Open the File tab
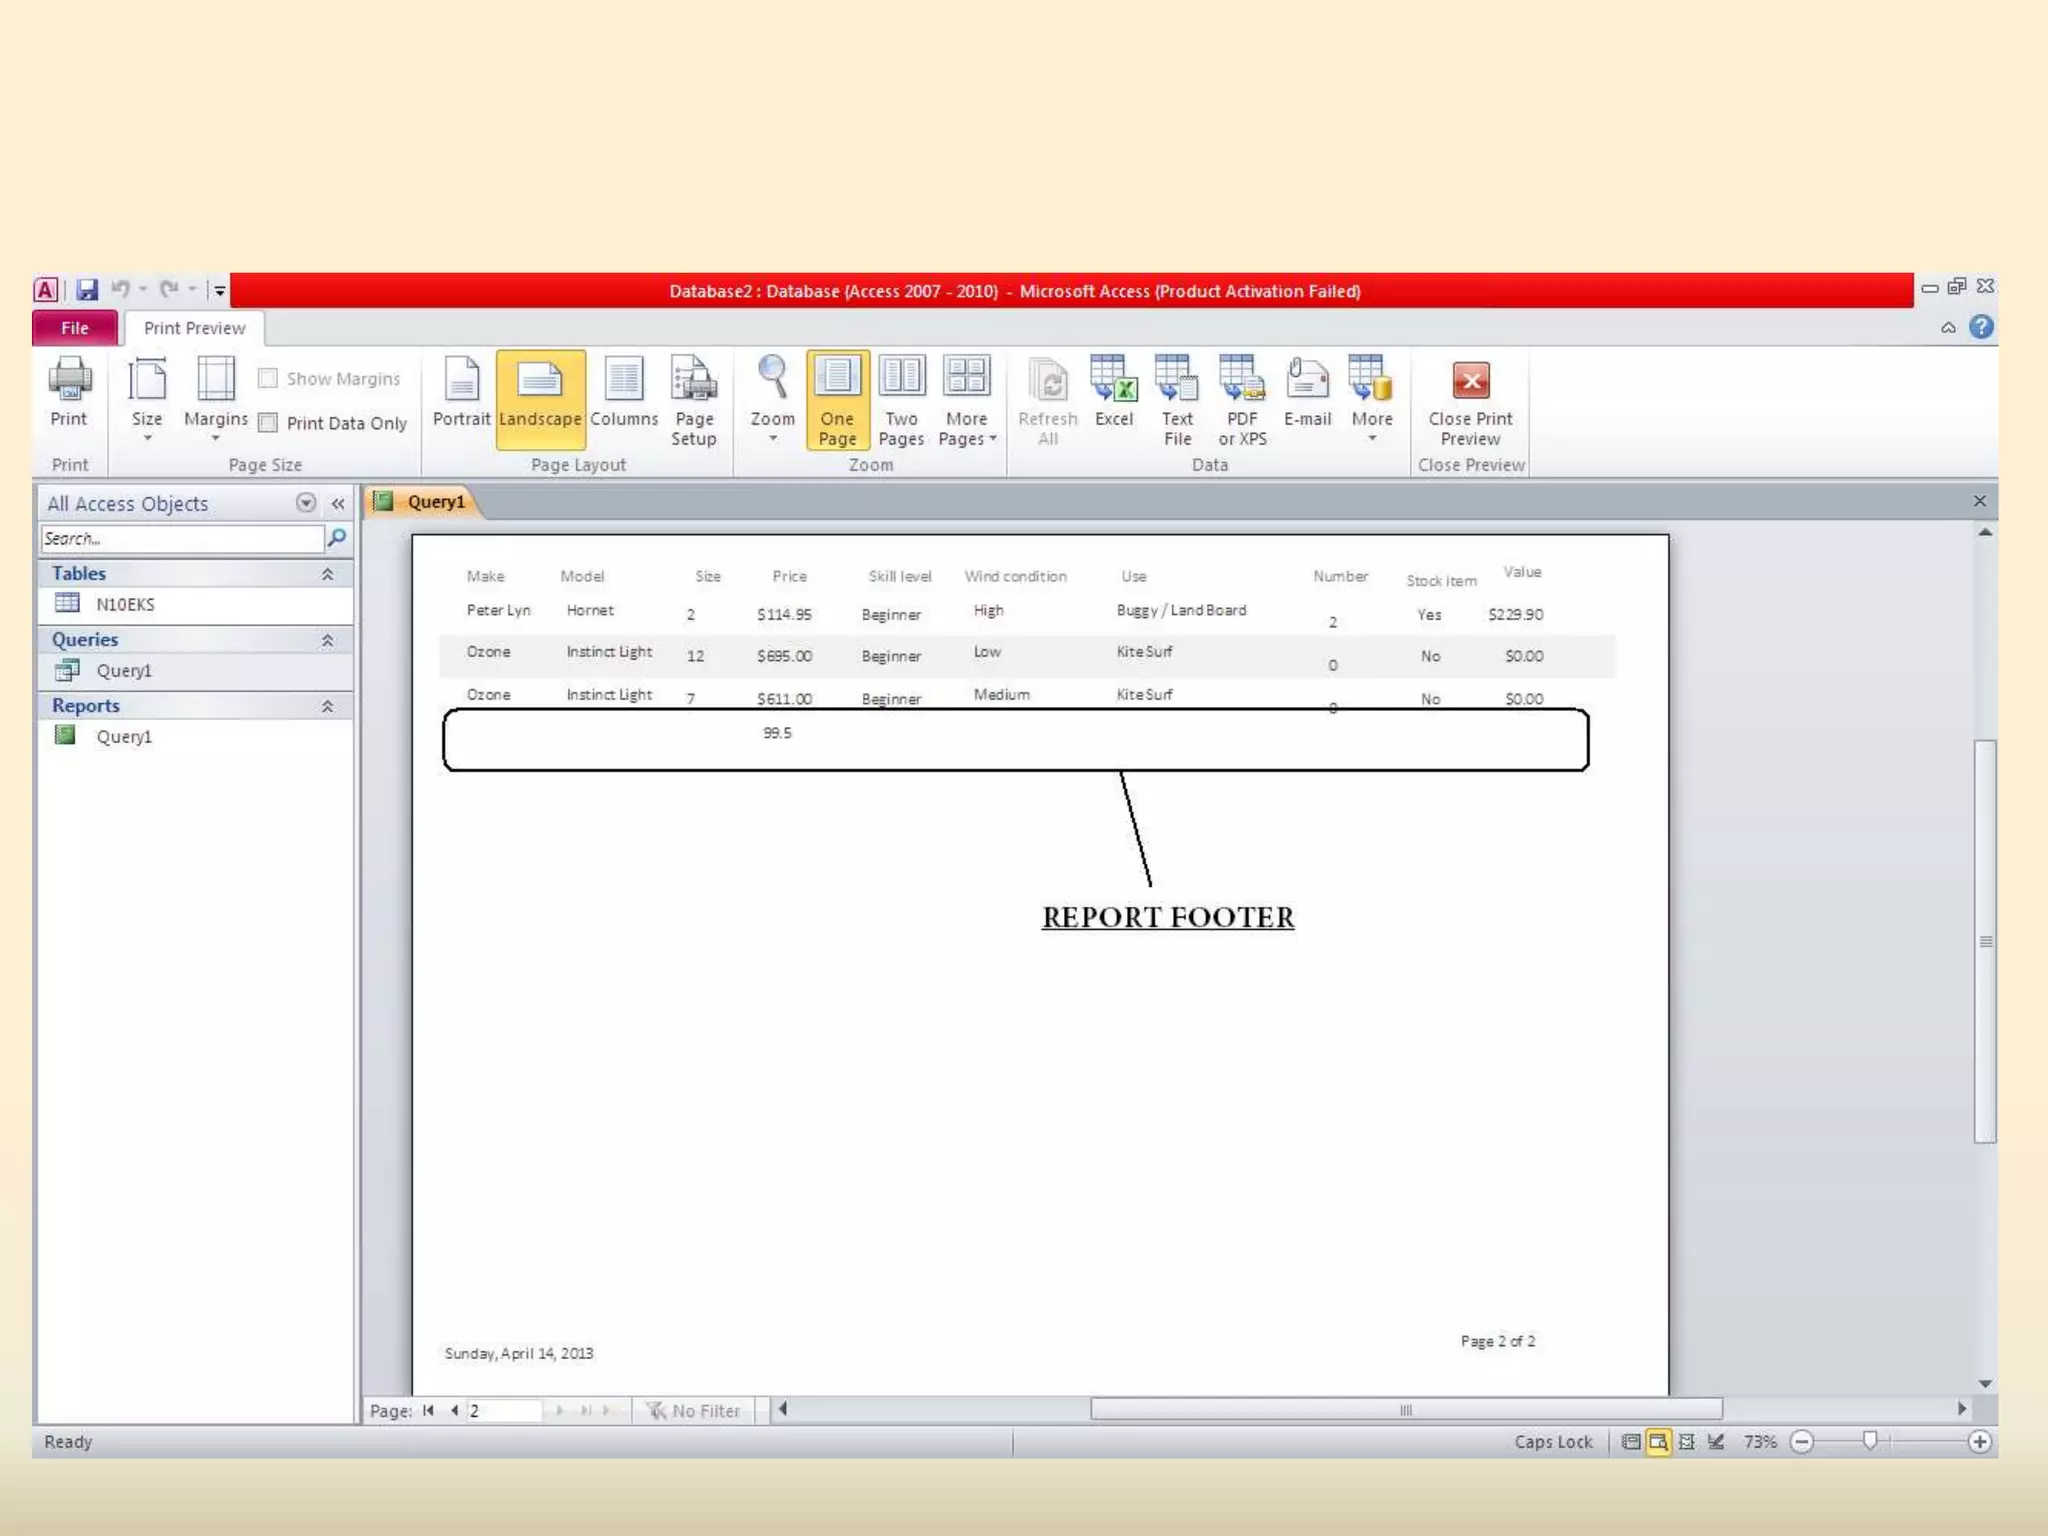This screenshot has height=1536, width=2048. point(75,328)
